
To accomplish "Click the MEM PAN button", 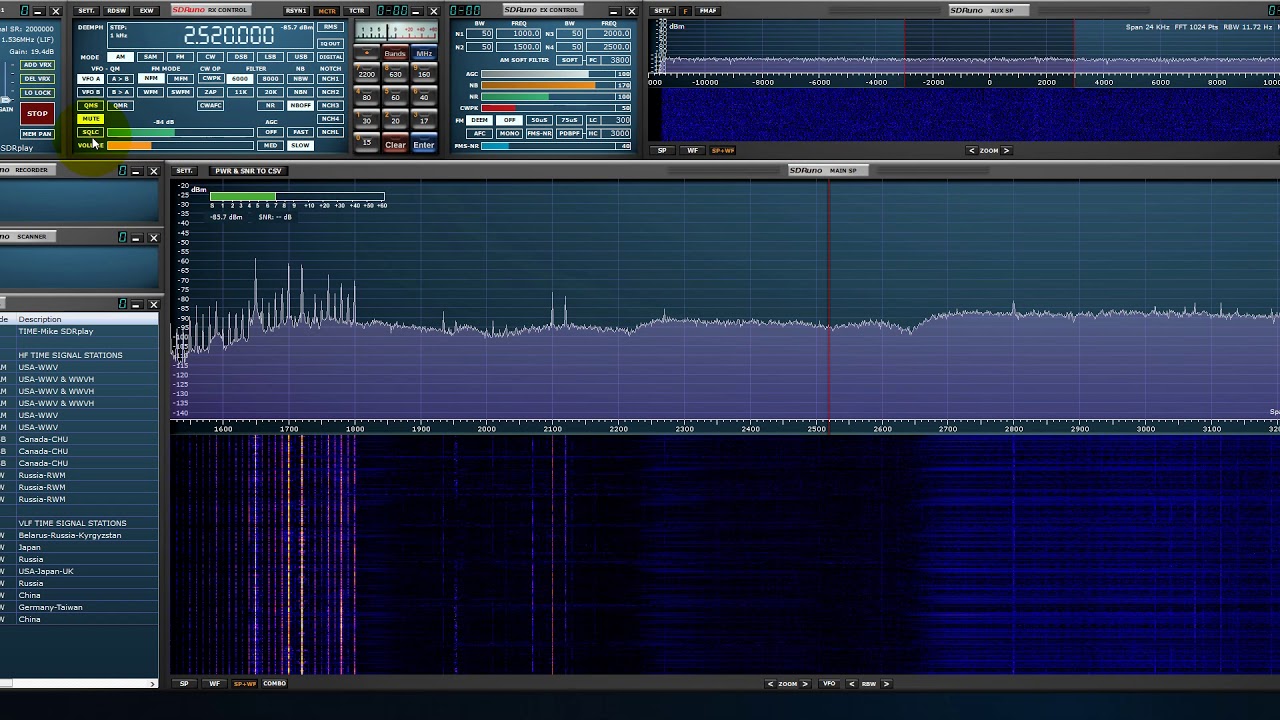I will tap(37, 134).
